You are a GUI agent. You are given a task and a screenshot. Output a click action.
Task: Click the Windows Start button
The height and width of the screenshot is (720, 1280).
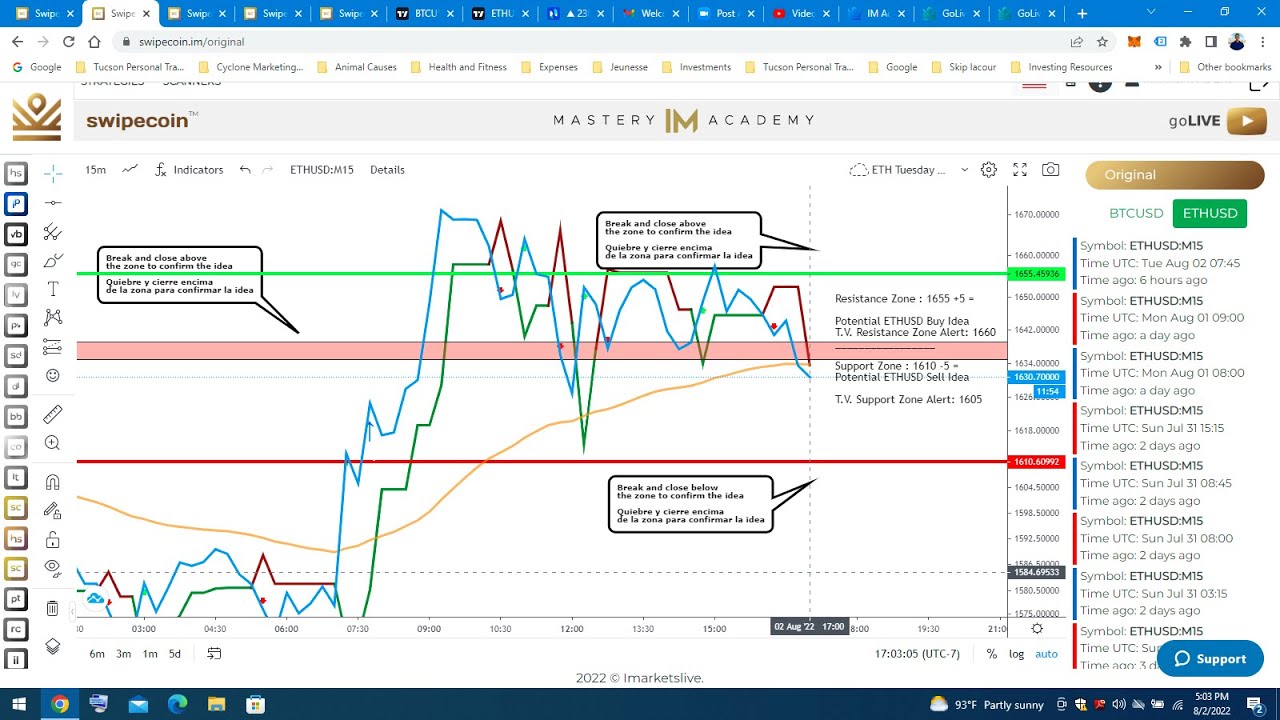tap(20, 704)
